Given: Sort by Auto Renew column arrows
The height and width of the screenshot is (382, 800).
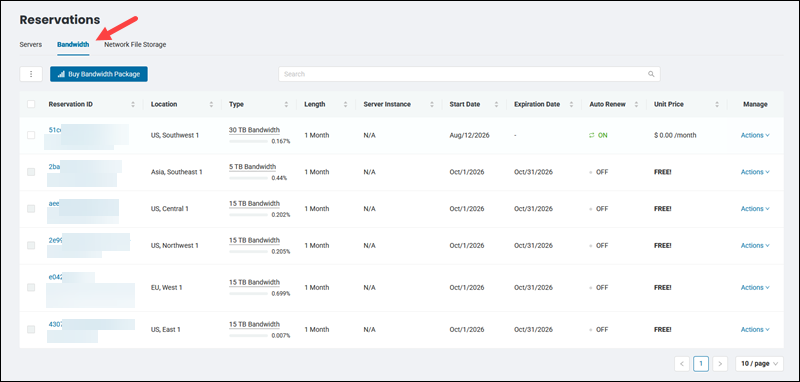Looking at the screenshot, I should point(636,104).
